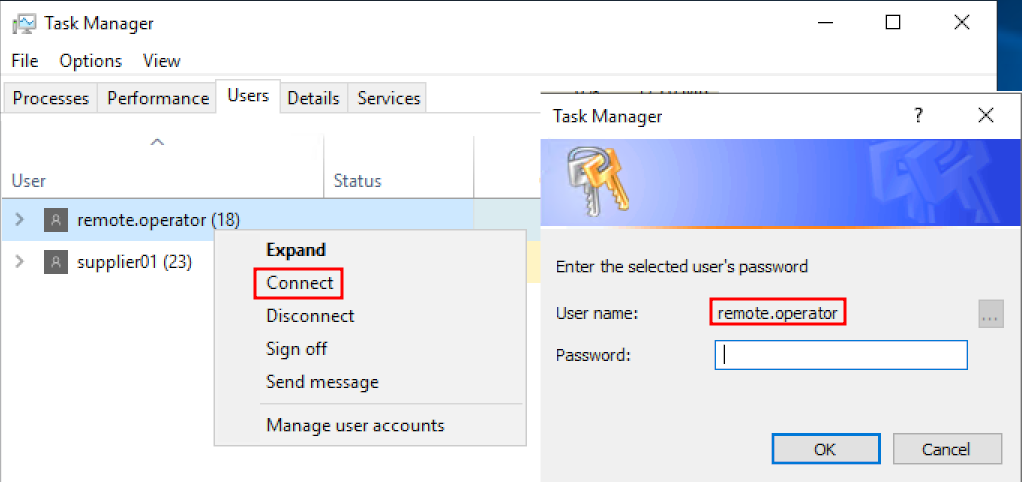Screen dimensions: 1022x482
Task: Click the remote.operator user avatar icon
Action: tap(56, 220)
